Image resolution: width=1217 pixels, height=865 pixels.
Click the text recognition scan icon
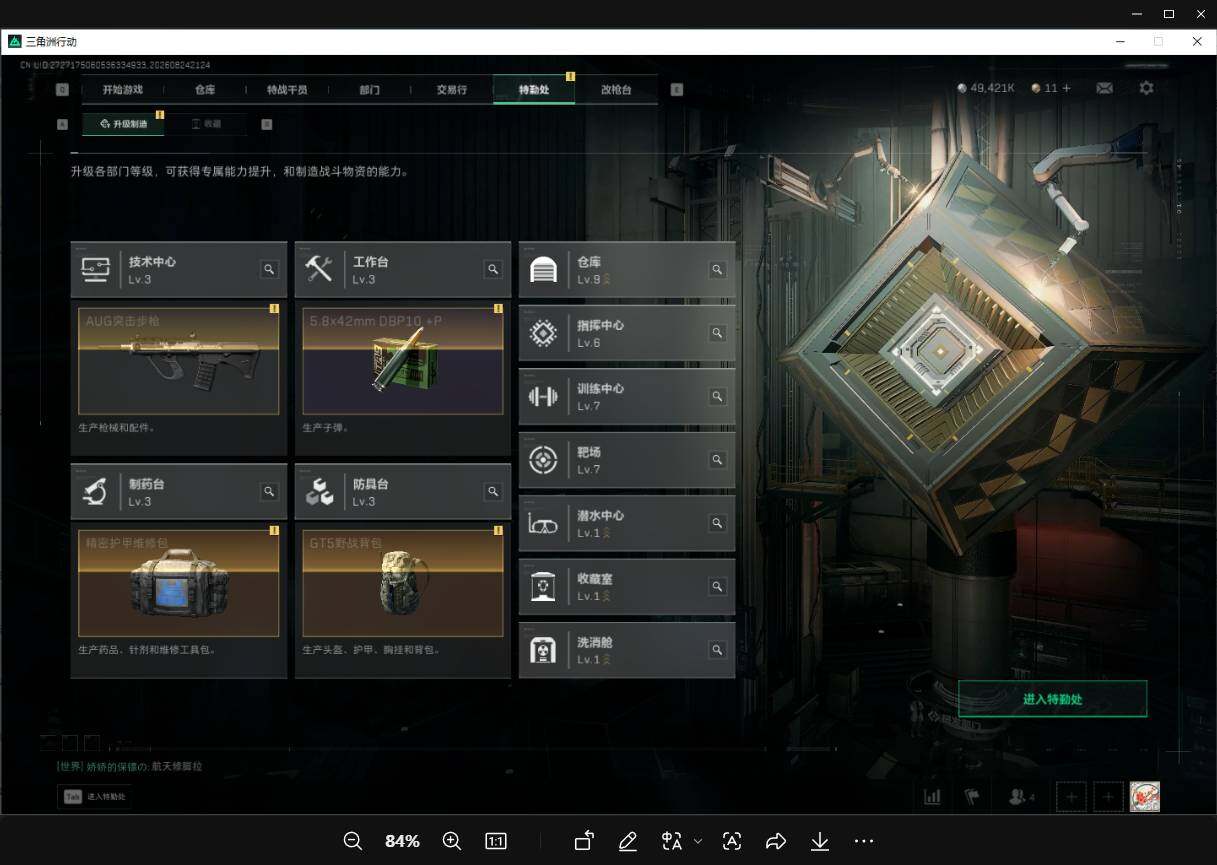click(732, 841)
